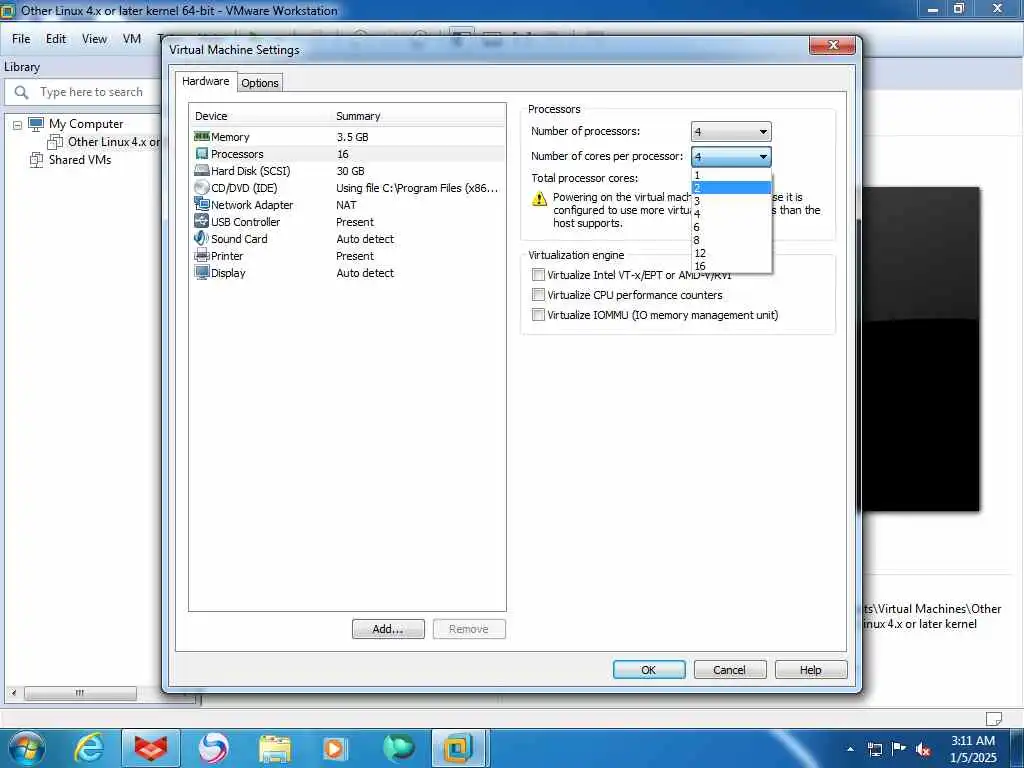
Task: Open the media player taskbar icon
Action: (x=335, y=748)
